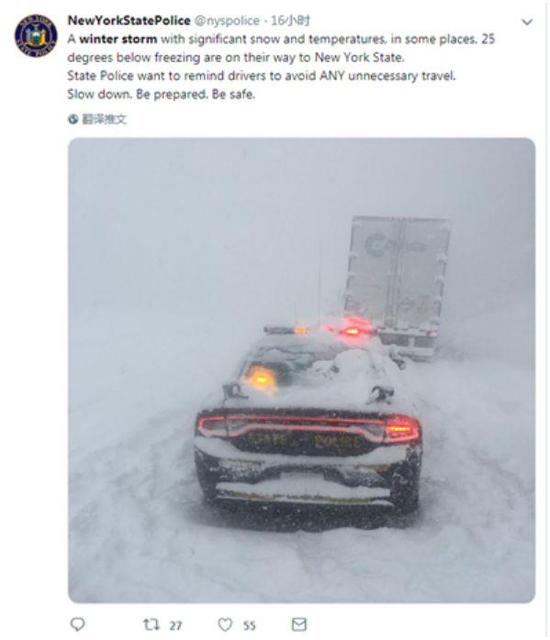This screenshot has width=550, height=640.
Task: Click the "degrees below freezing" tweet line
Action: pyautogui.click(x=236, y=58)
